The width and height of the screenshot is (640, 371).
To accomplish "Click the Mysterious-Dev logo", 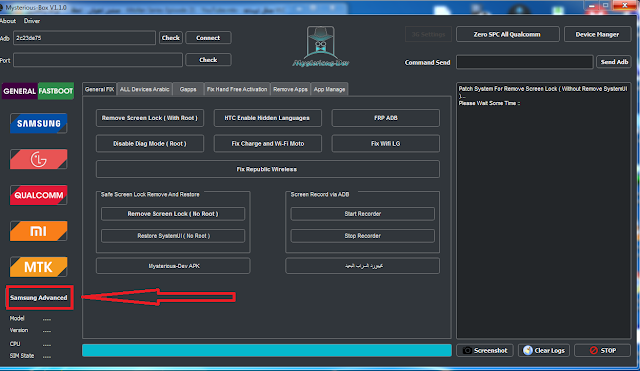I will (321, 46).
